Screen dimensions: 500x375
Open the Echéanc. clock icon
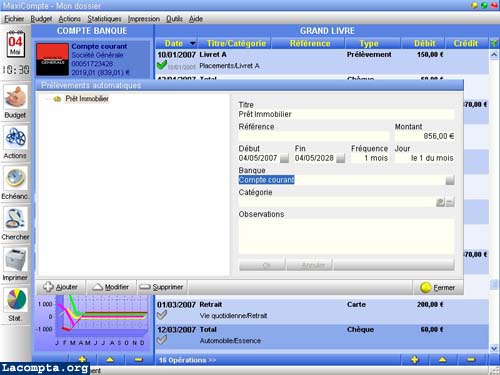coord(15,179)
